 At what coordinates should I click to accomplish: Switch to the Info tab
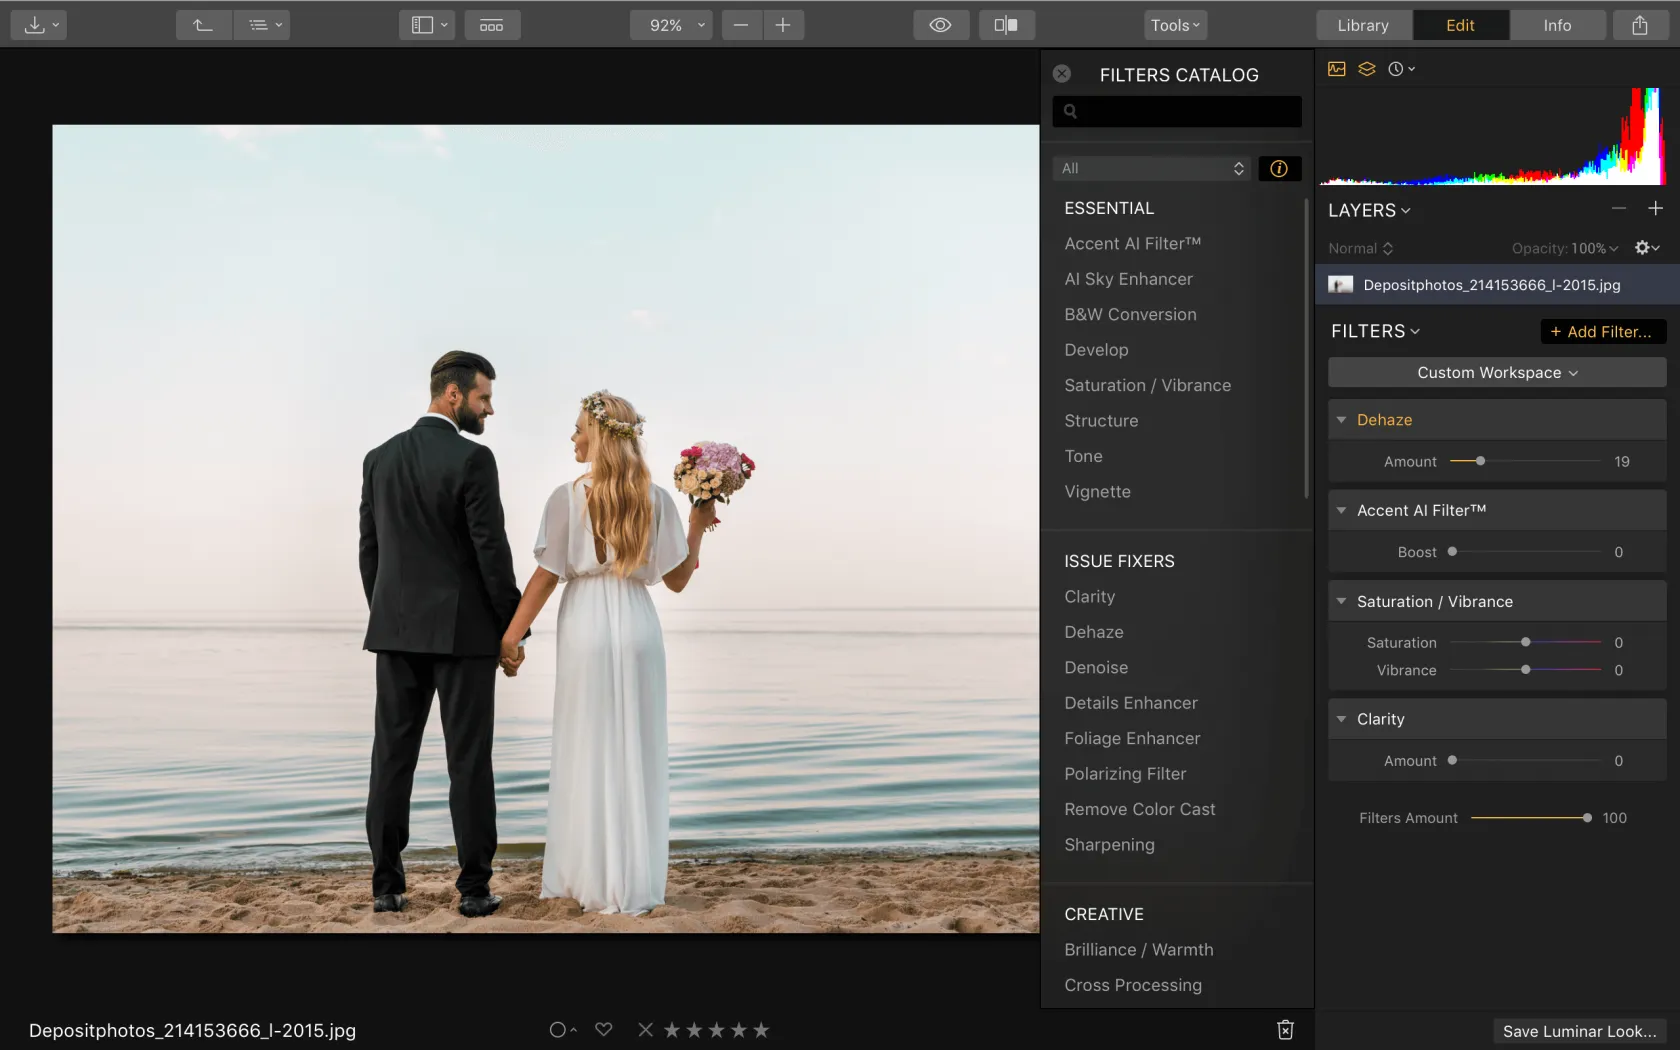tap(1557, 25)
